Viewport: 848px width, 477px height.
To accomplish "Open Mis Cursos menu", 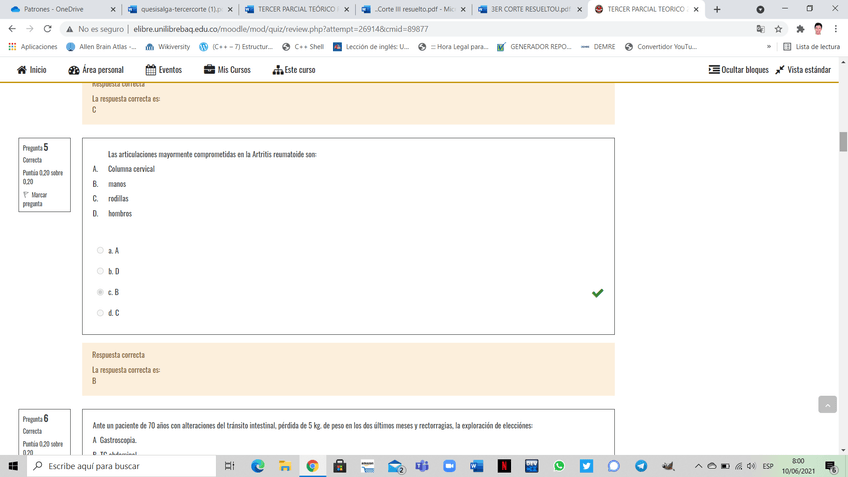I will click(227, 70).
